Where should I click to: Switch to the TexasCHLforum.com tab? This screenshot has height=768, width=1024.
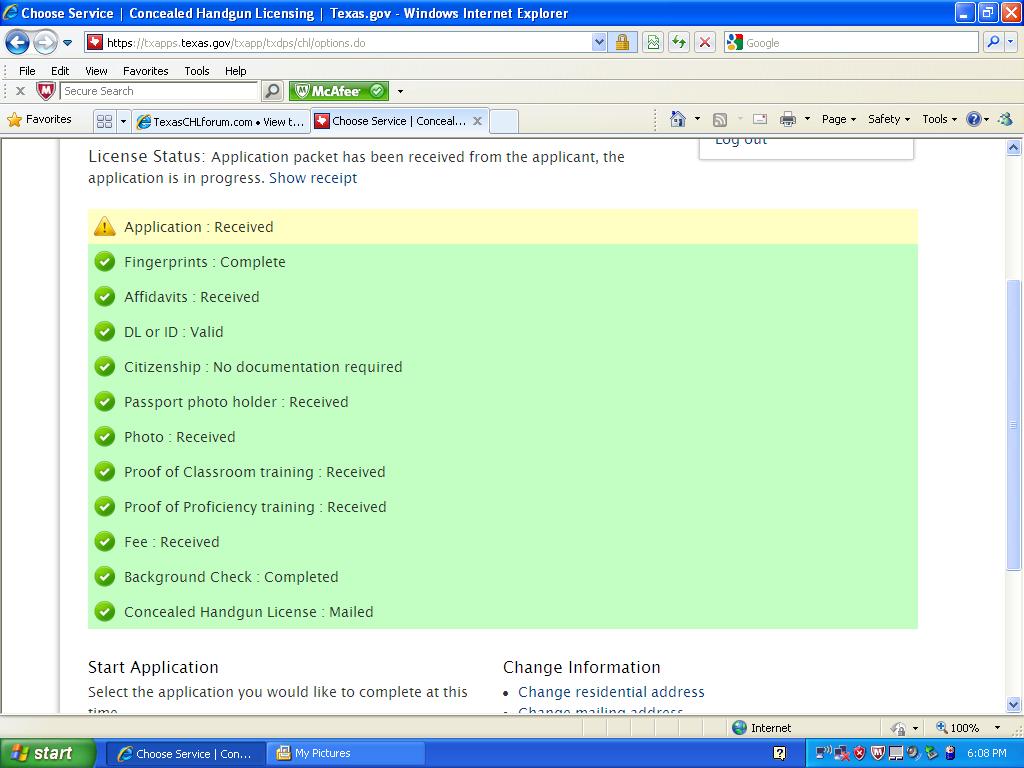coord(220,121)
